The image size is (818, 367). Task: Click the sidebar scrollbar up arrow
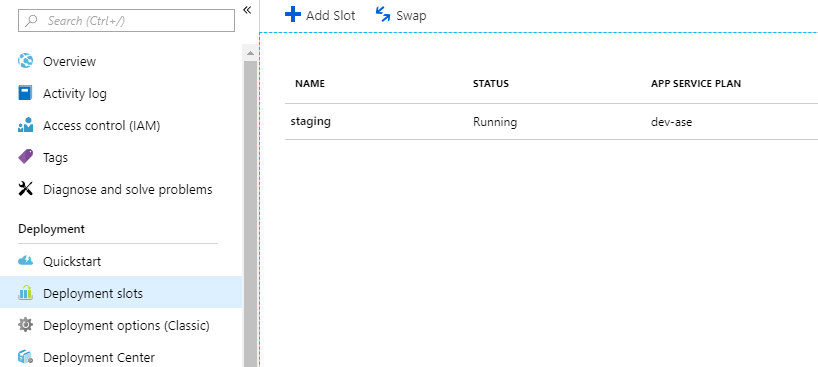point(250,53)
